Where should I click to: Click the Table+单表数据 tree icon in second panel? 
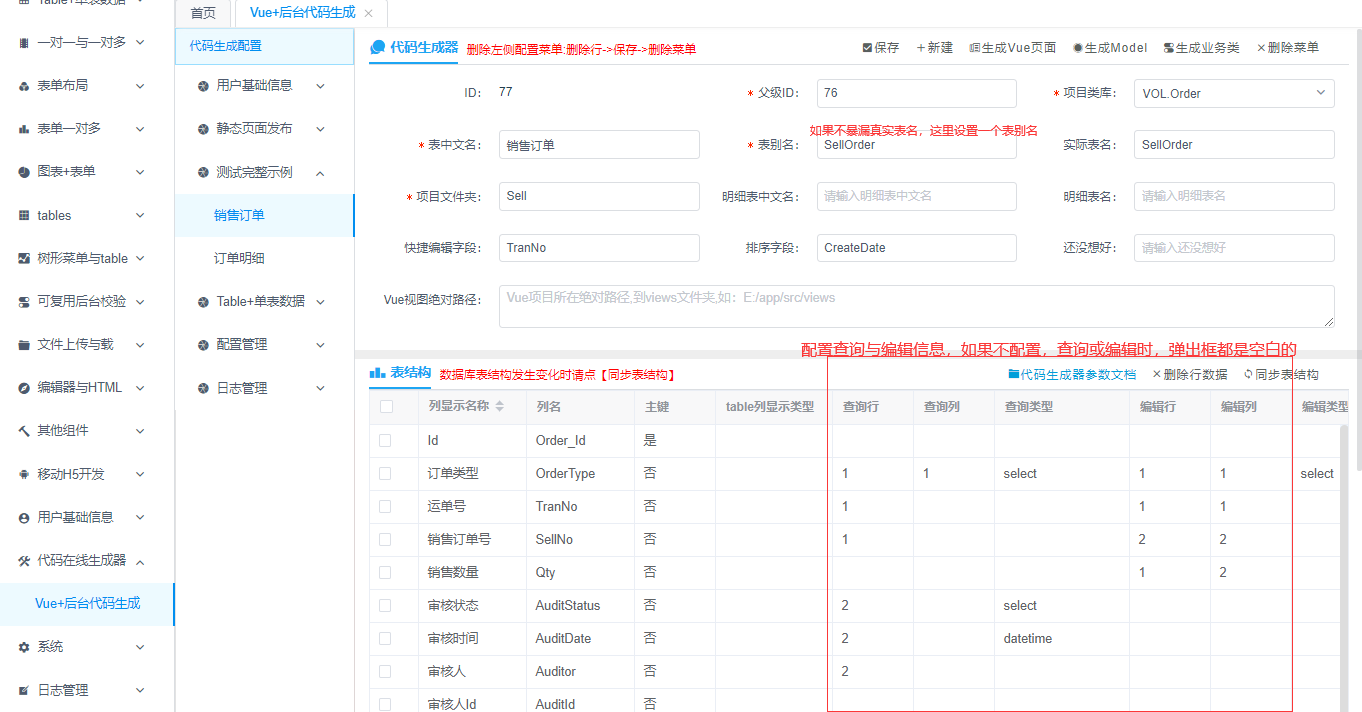[203, 302]
